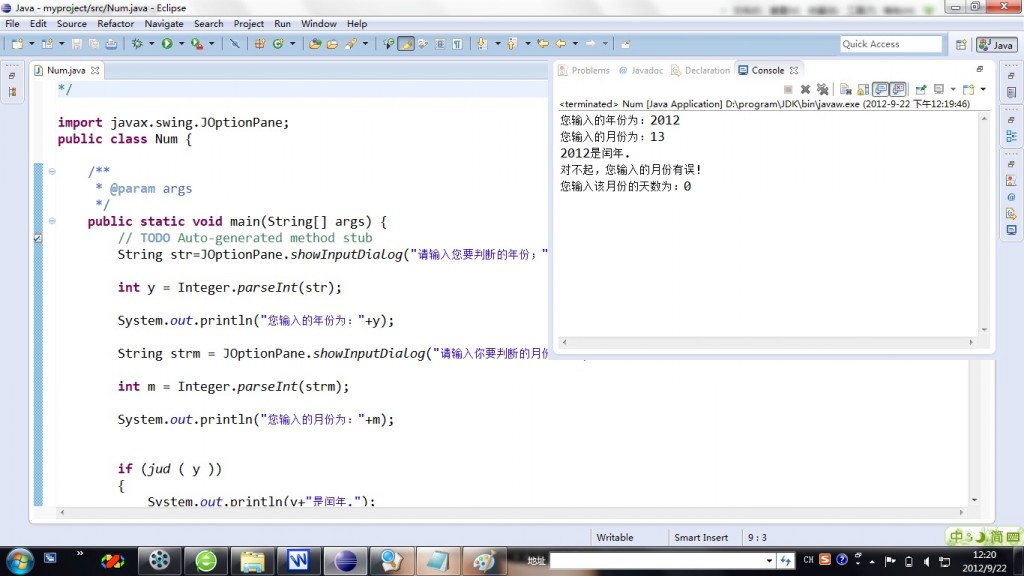Click the Clear Console icon
This screenshot has height=576, width=1024.
pos(846,89)
